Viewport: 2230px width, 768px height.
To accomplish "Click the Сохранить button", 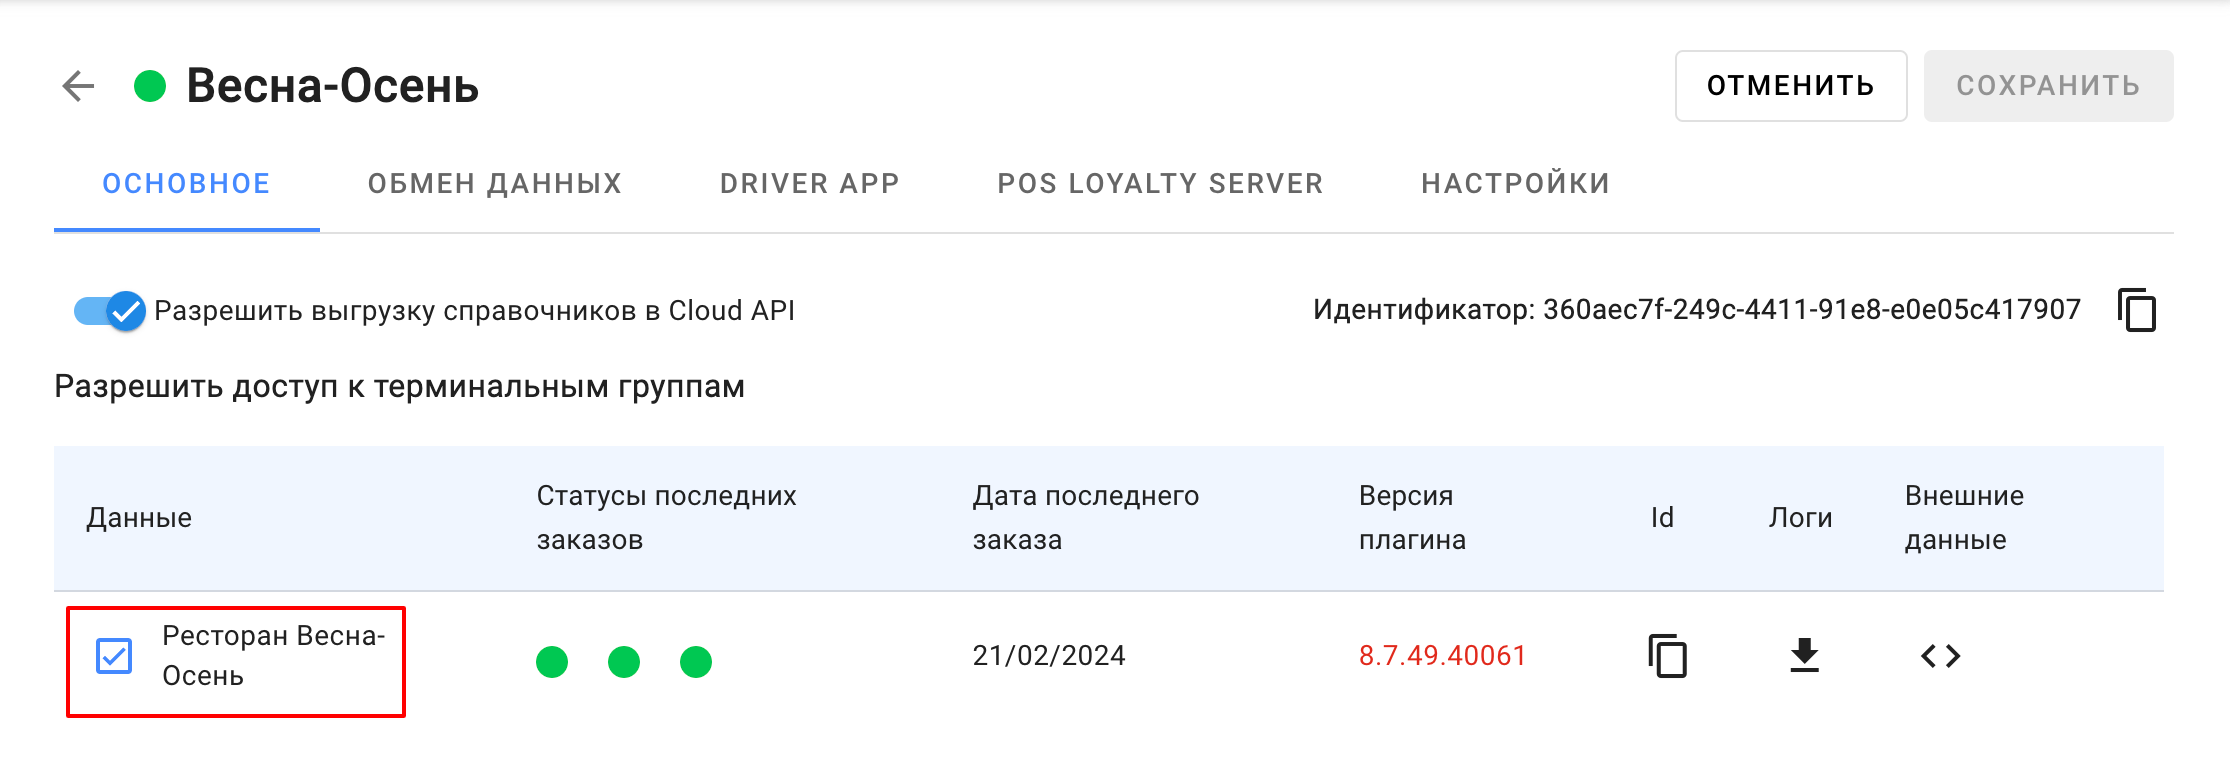I will click(x=2048, y=86).
